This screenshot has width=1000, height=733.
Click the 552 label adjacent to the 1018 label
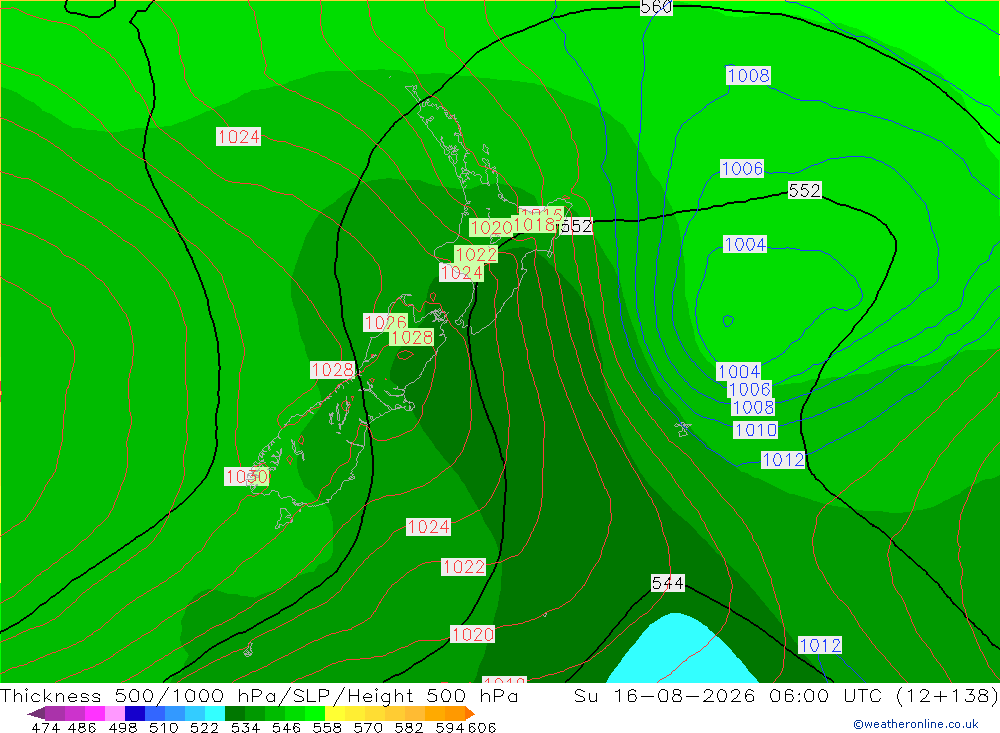[576, 226]
